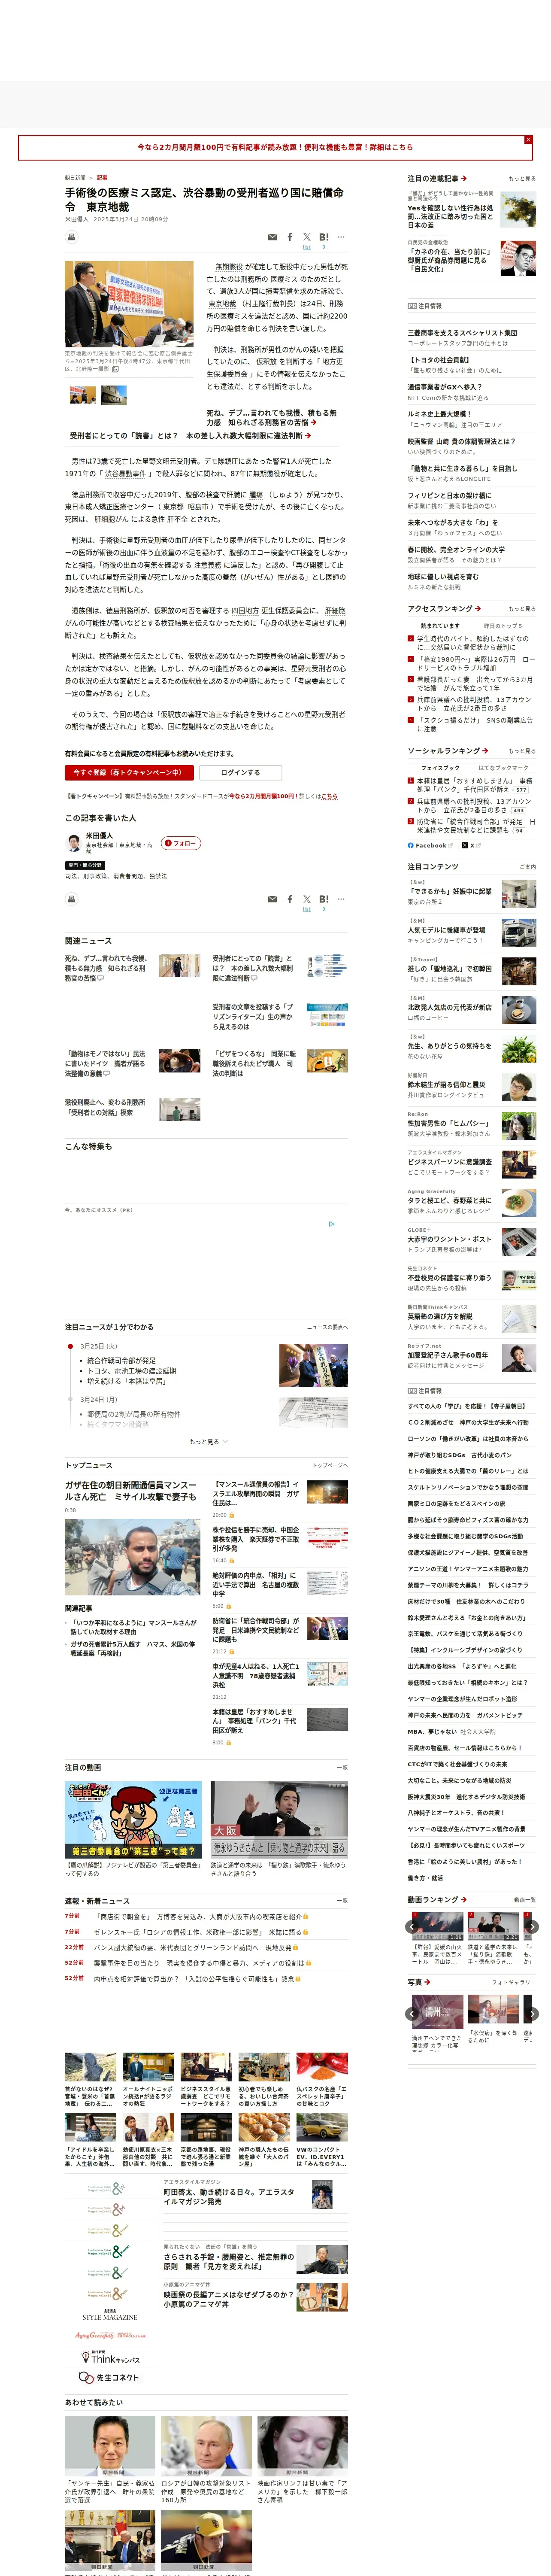Open 町田啓太 アエラスタイルマガジン article

[x=229, y=2196]
